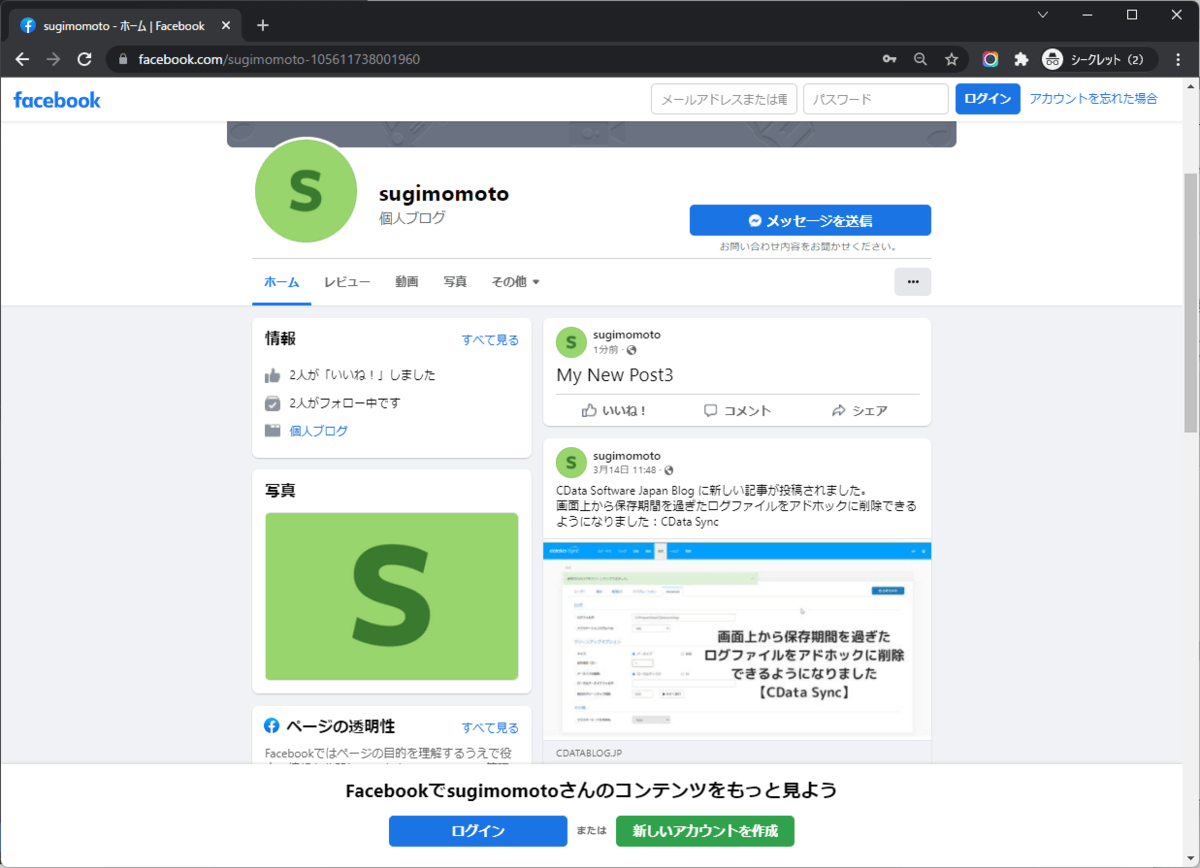Click the tab search chevron in title bar
This screenshot has width=1200, height=868.
[1042, 14]
